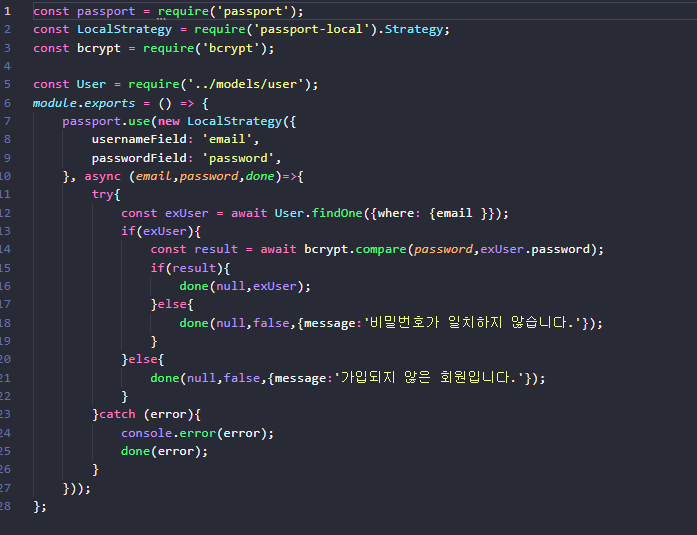Click the exUser variable declaration on line 12
697x535 pixels.
pos(186,213)
